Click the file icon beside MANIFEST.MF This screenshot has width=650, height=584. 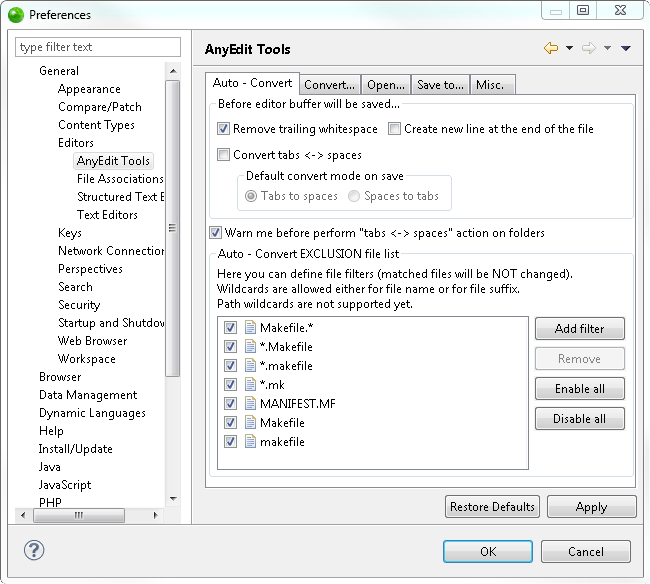[250, 403]
